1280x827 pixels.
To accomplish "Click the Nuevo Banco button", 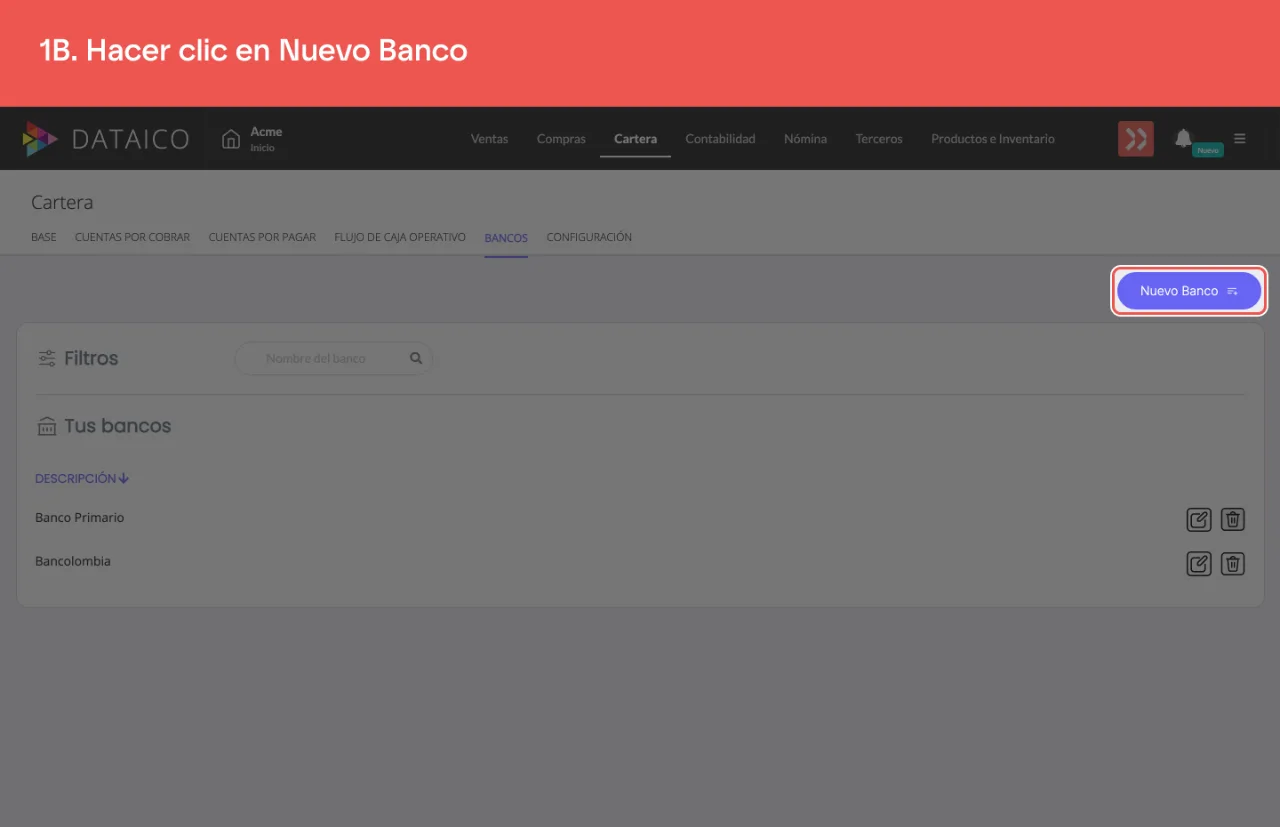I will pos(1189,291).
